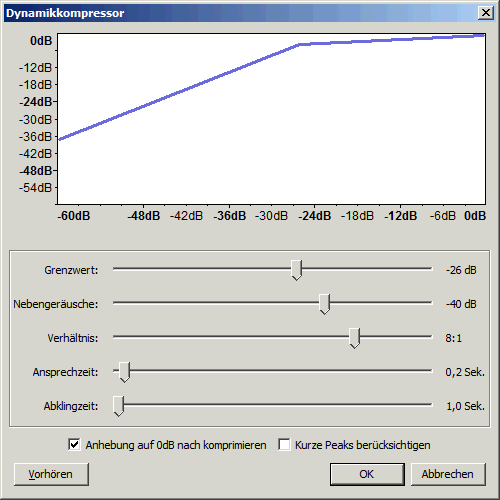Image resolution: width=500 pixels, height=500 pixels.
Task: Click the compression curve knee point in graph
Action: [x=299, y=44]
